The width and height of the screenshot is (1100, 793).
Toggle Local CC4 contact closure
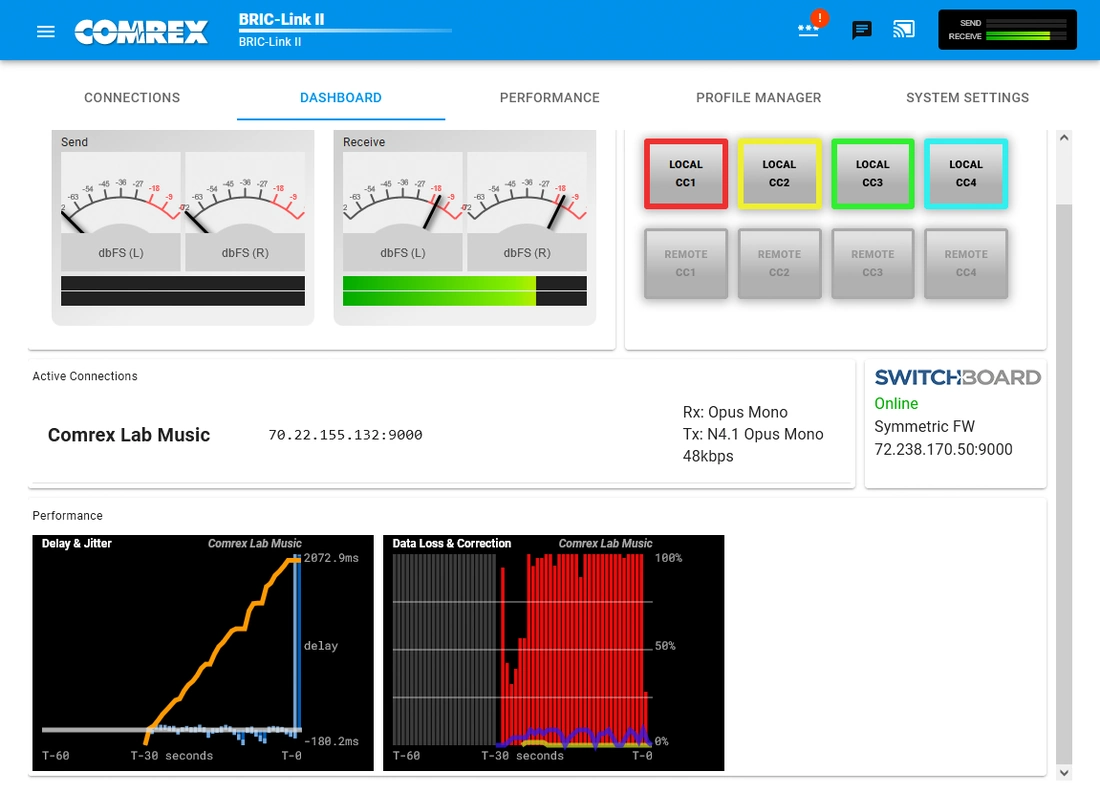point(966,174)
